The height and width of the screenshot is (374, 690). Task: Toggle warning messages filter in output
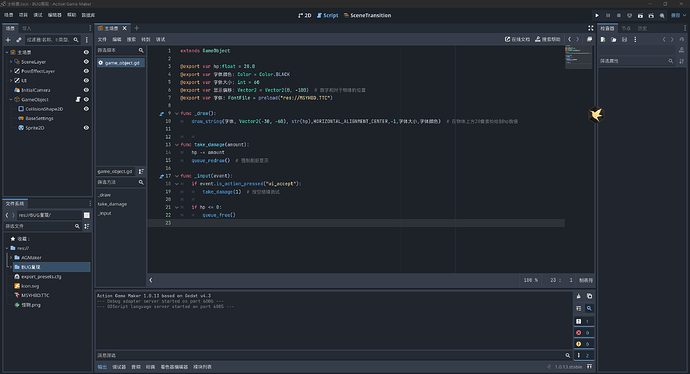click(x=584, y=344)
